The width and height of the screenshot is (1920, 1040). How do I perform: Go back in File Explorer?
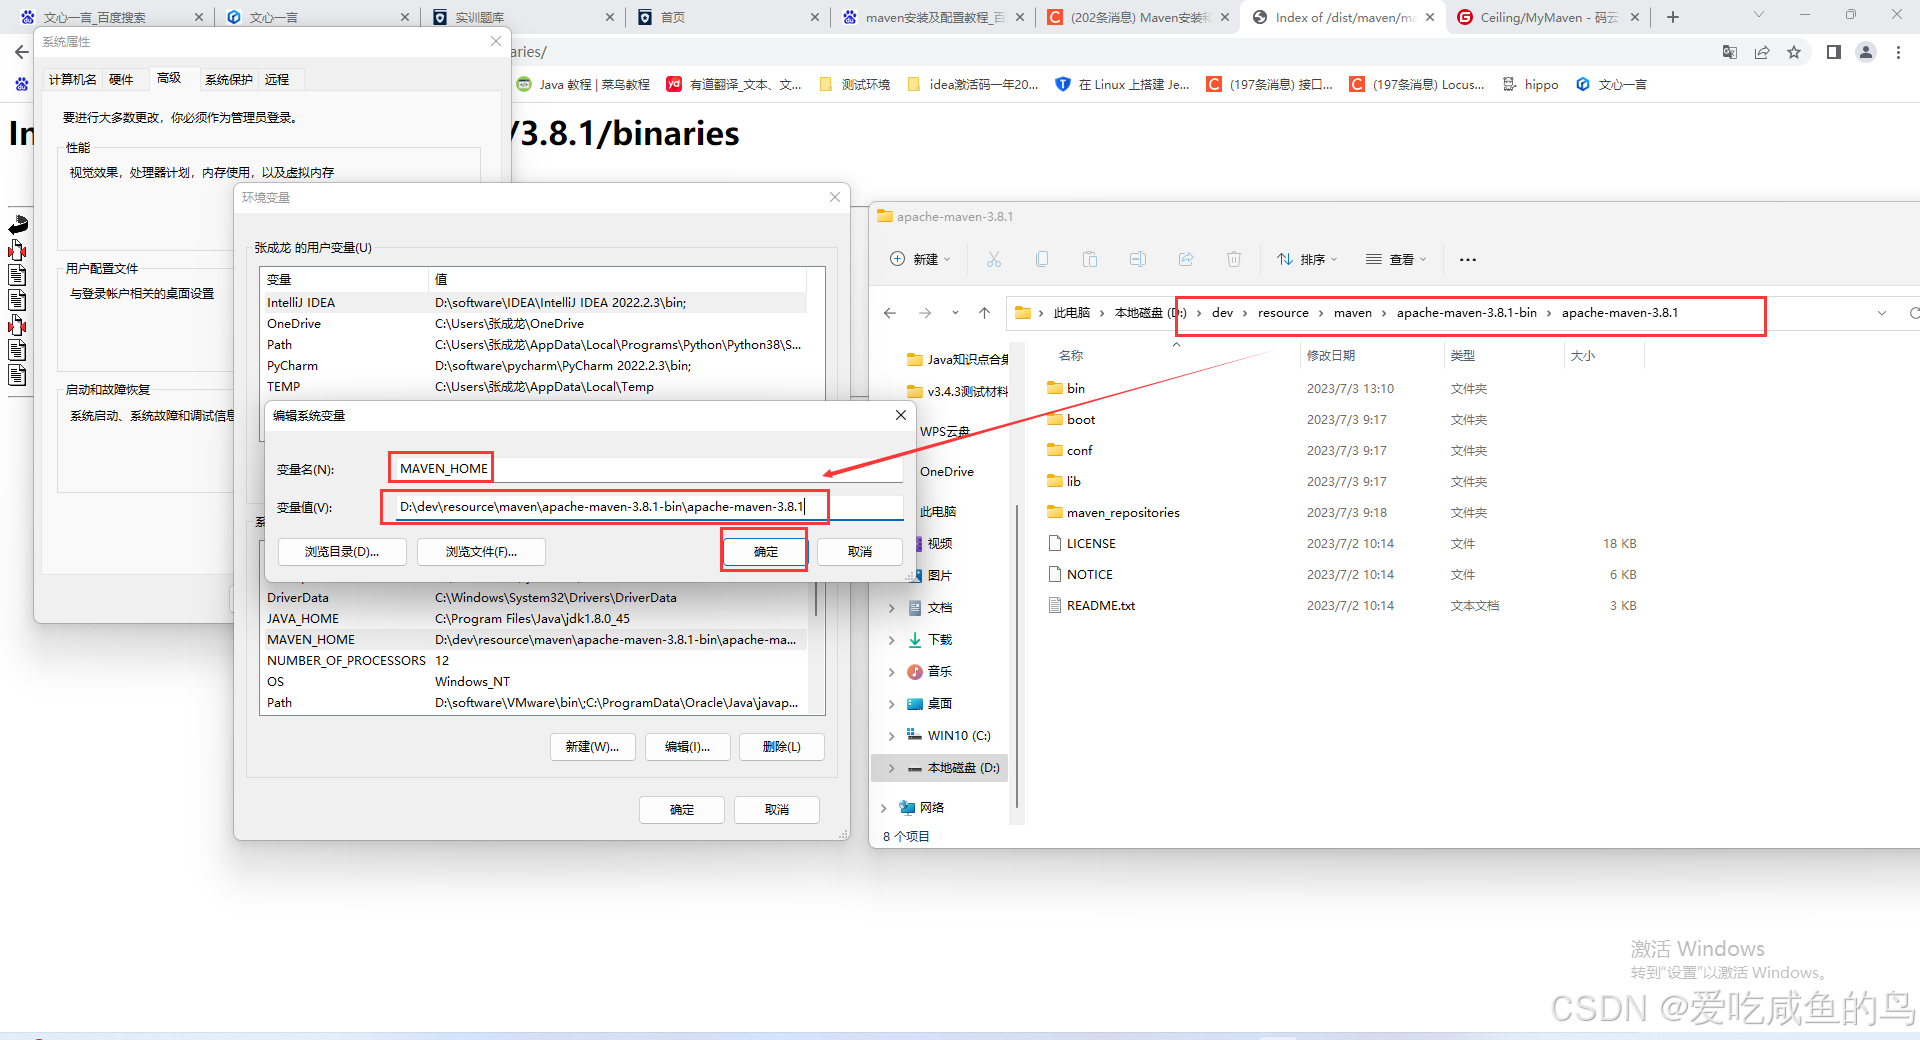(x=890, y=313)
